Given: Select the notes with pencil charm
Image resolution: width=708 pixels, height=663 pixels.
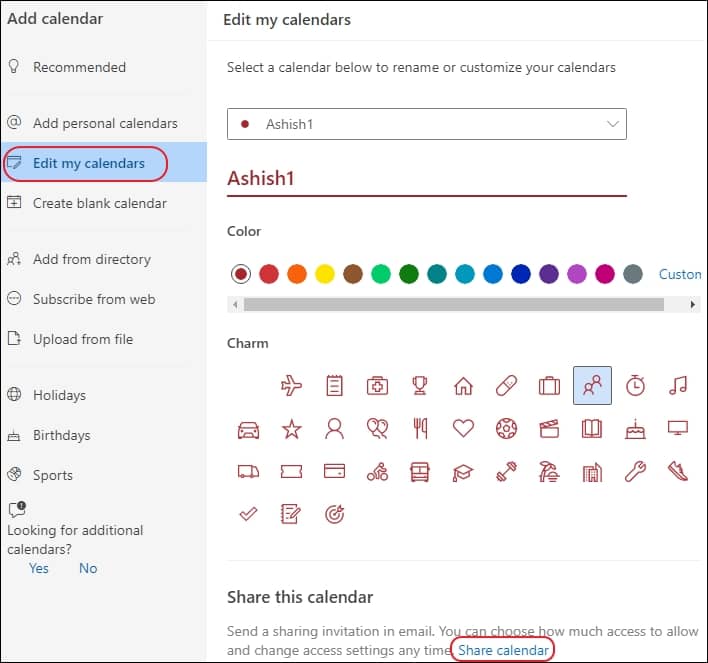Looking at the screenshot, I should coord(290,514).
